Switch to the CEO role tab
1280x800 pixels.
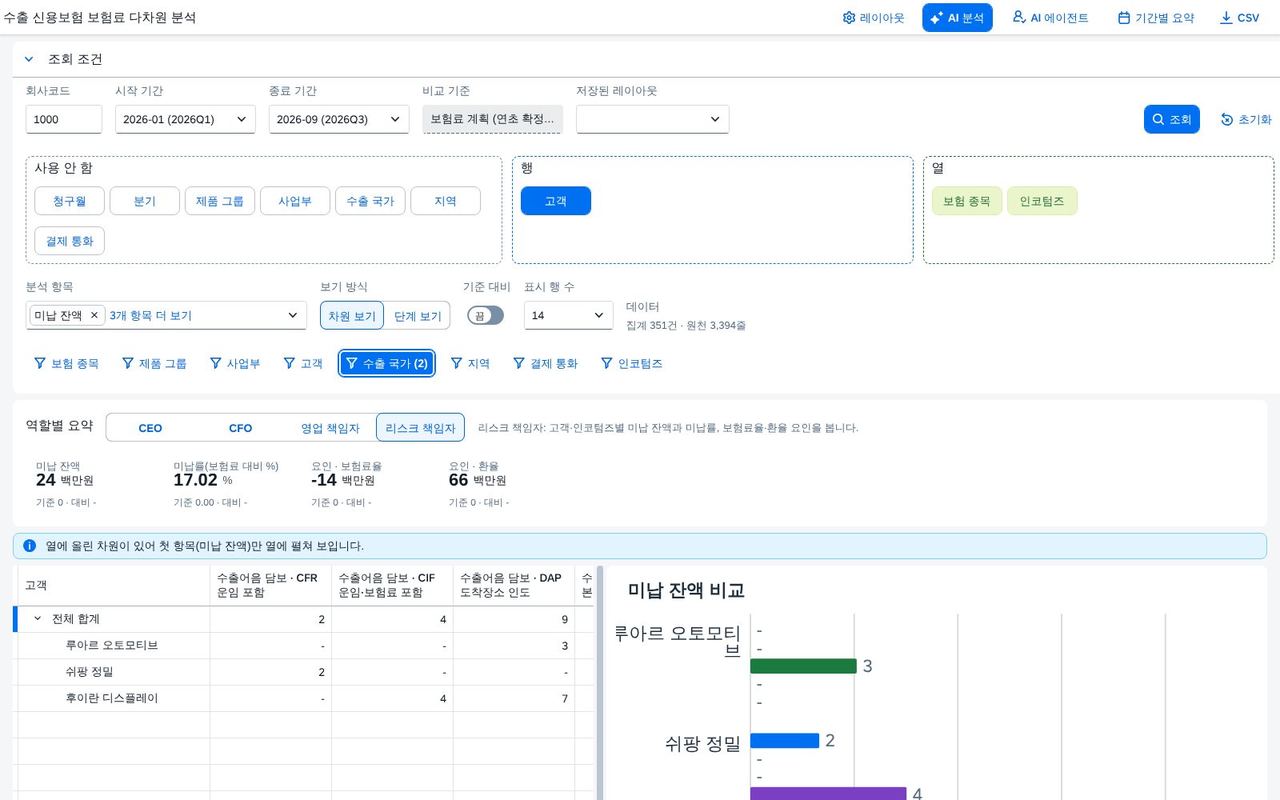150,428
